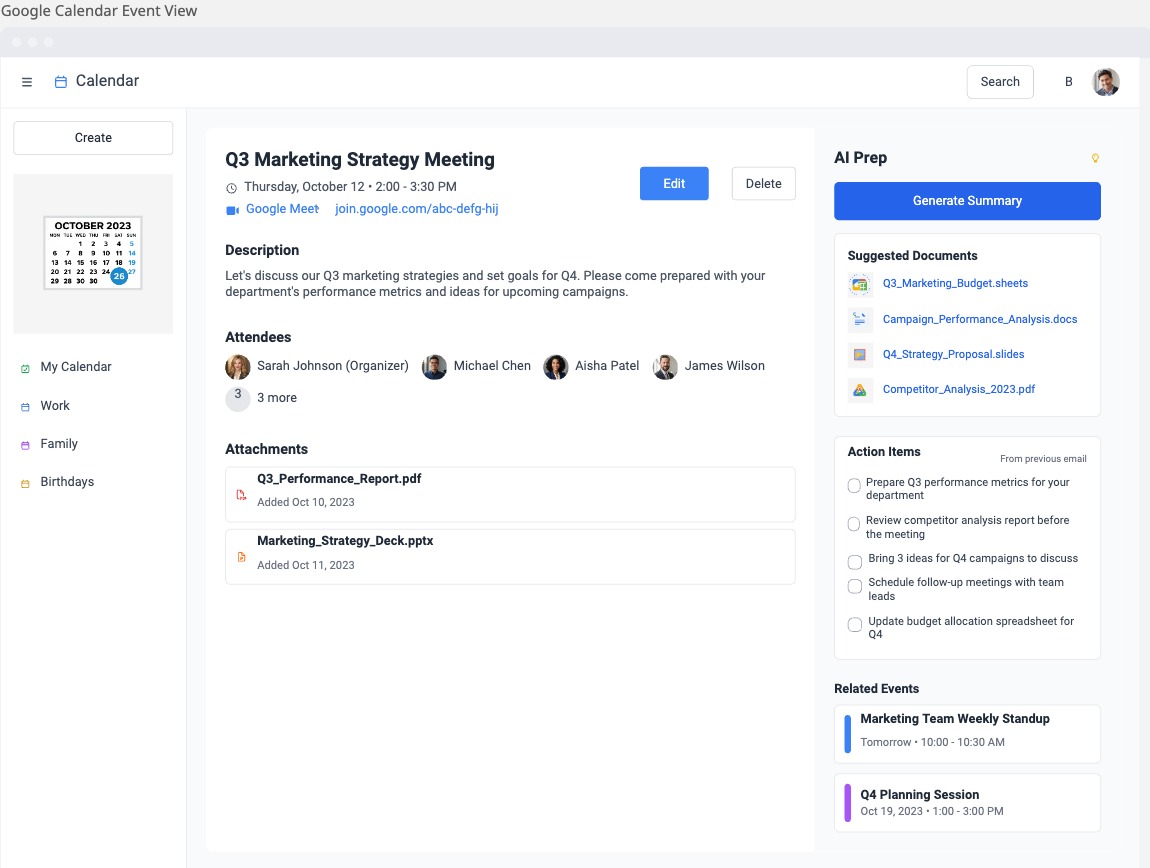Screen dimensions: 1150x868
Task: Expand the 3 more attendees list
Action: (x=261, y=397)
